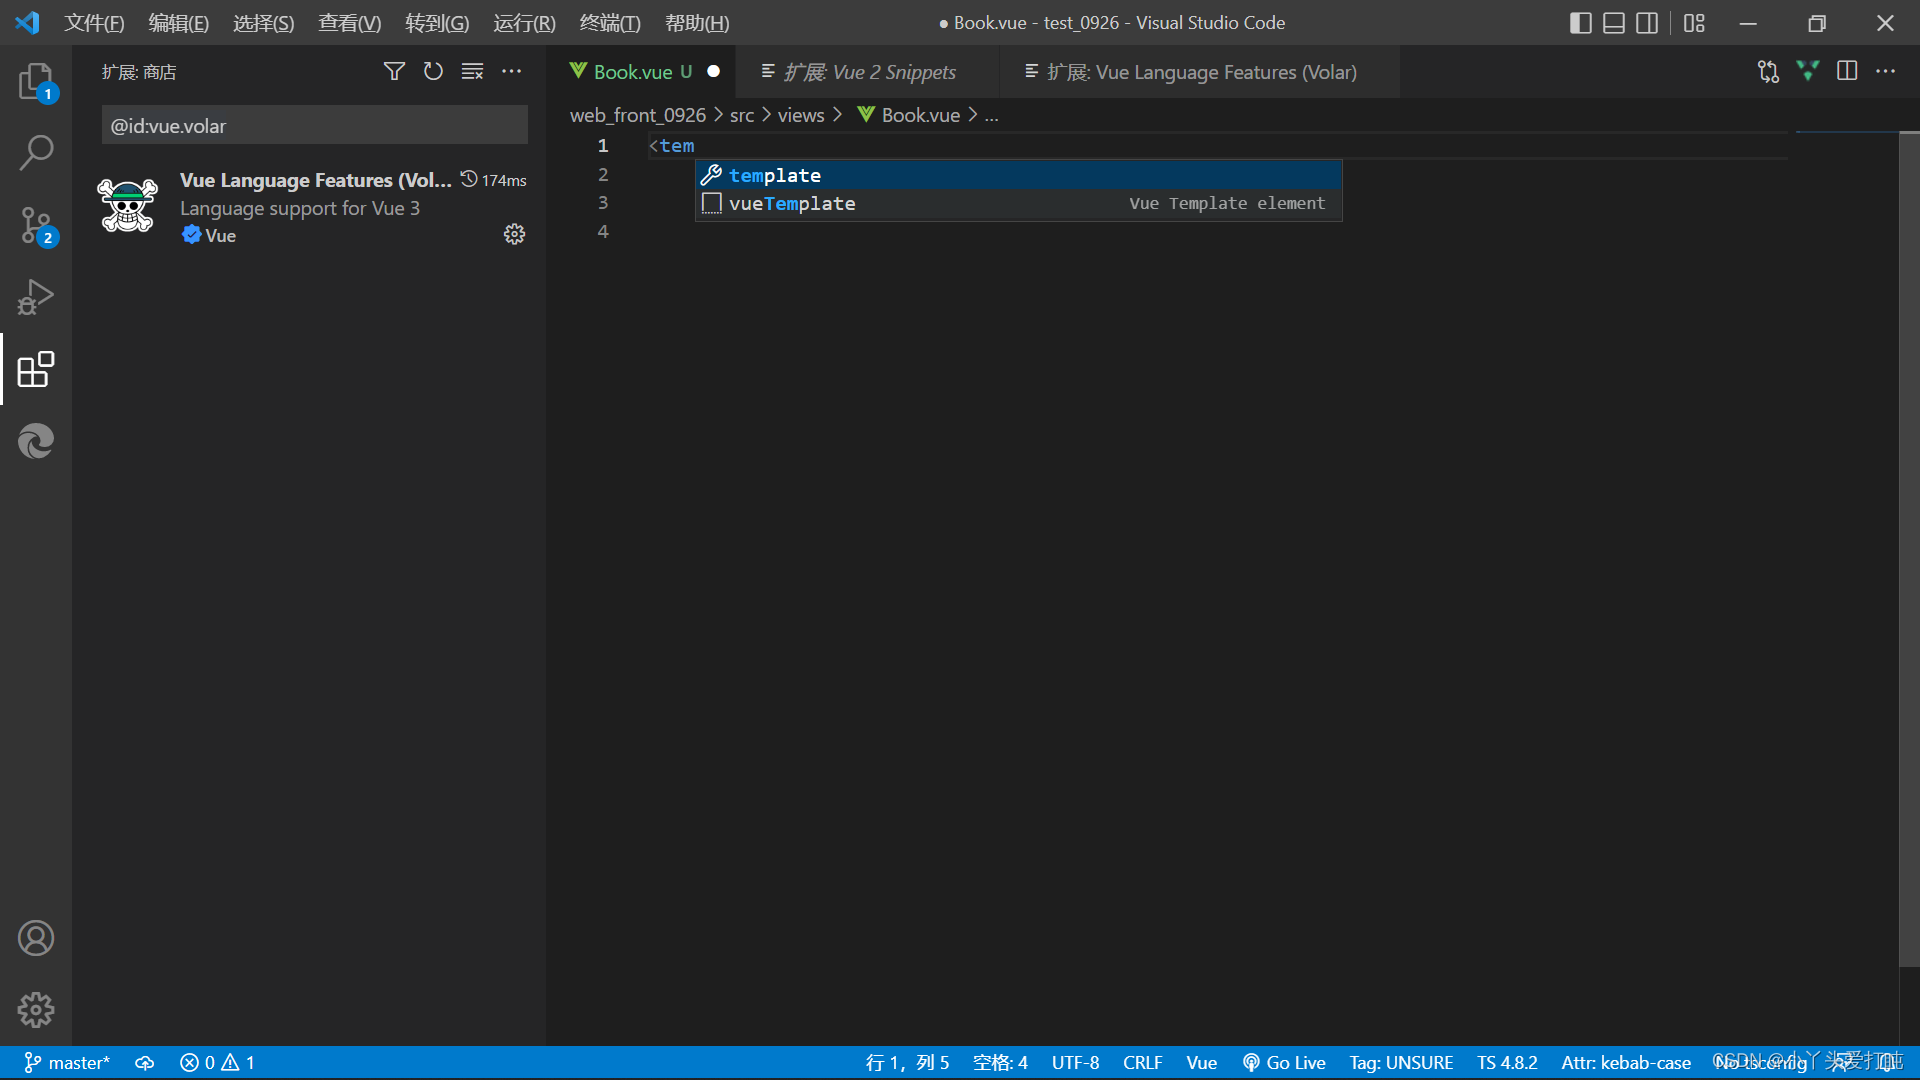
Task: Click web_front_0926 breadcrumb
Action: (x=638, y=115)
